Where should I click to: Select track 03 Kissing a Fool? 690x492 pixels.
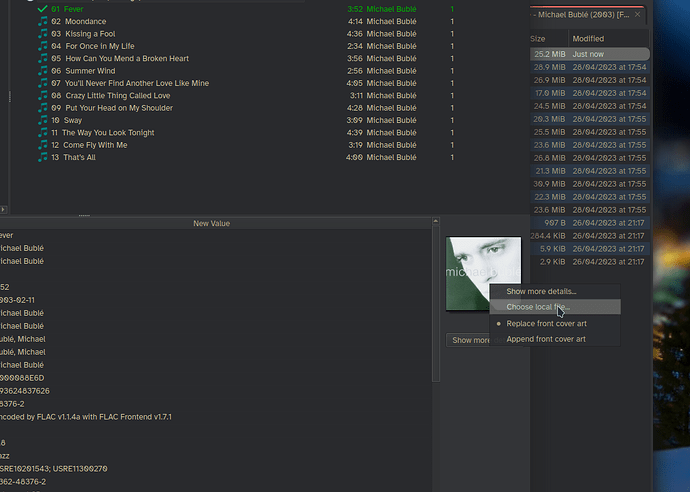click(x=246, y=33)
